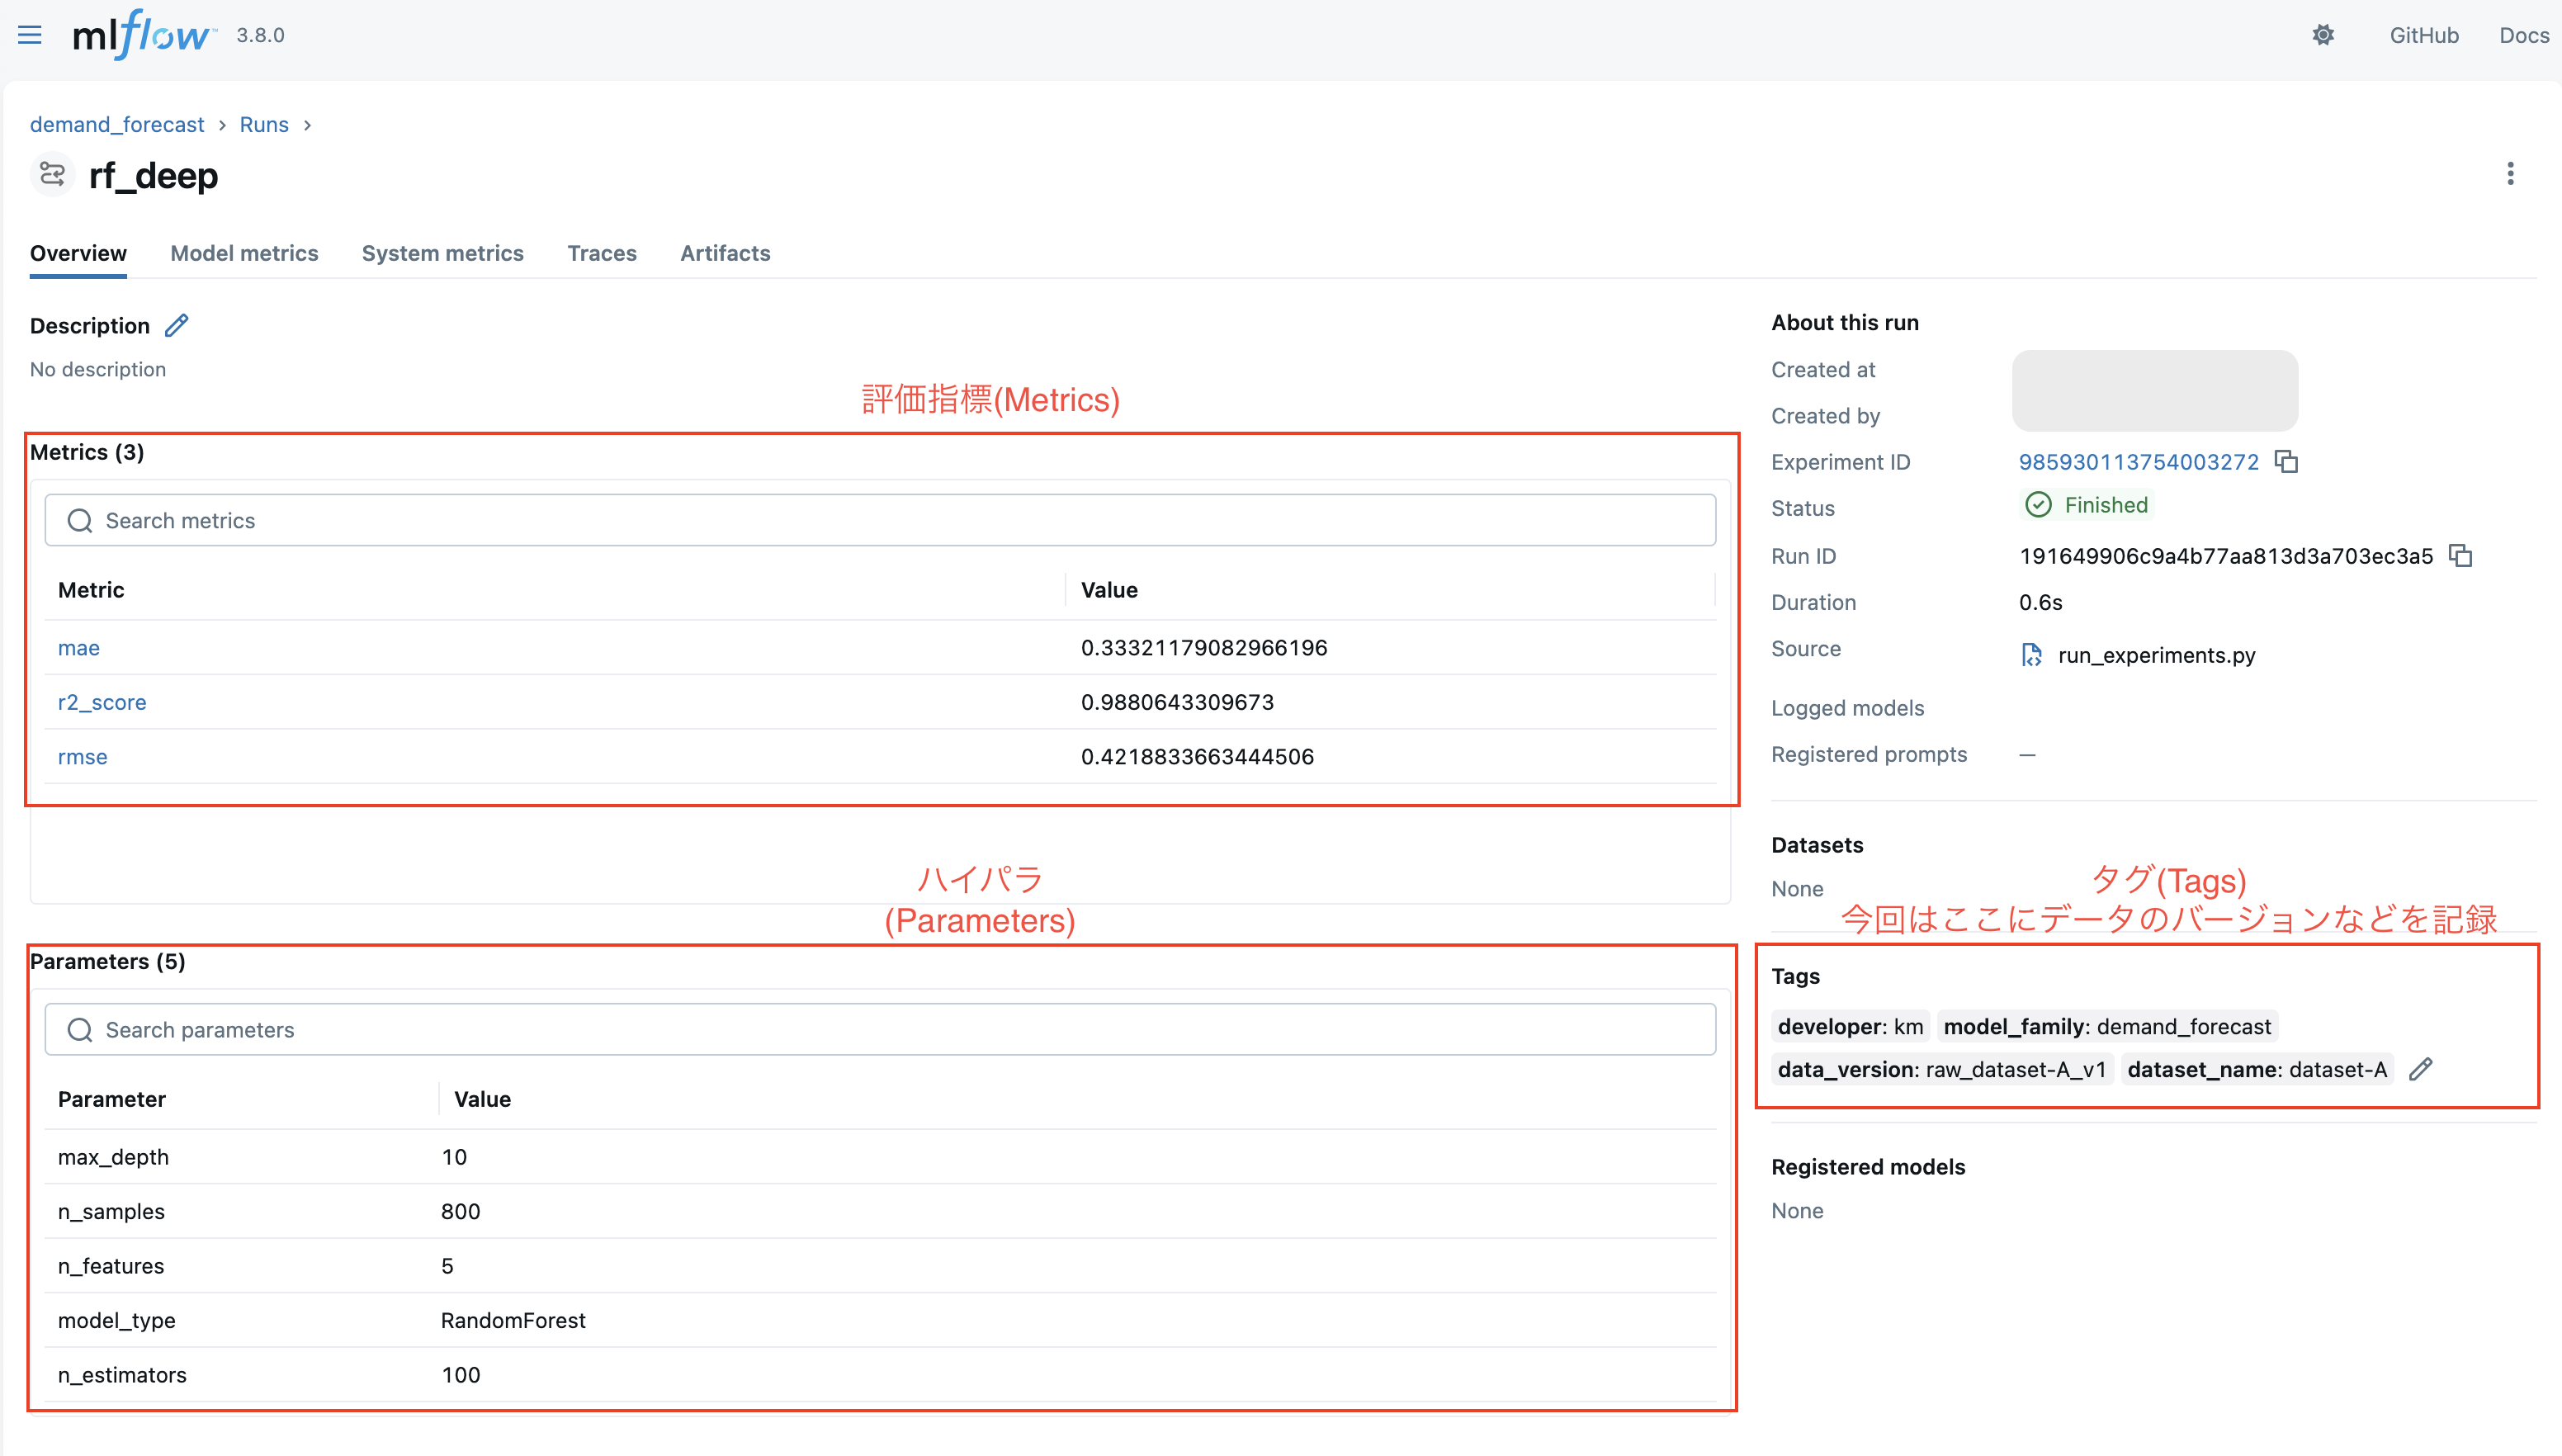The image size is (2562, 1456).
Task: Open the Traces tab
Action: tap(602, 254)
